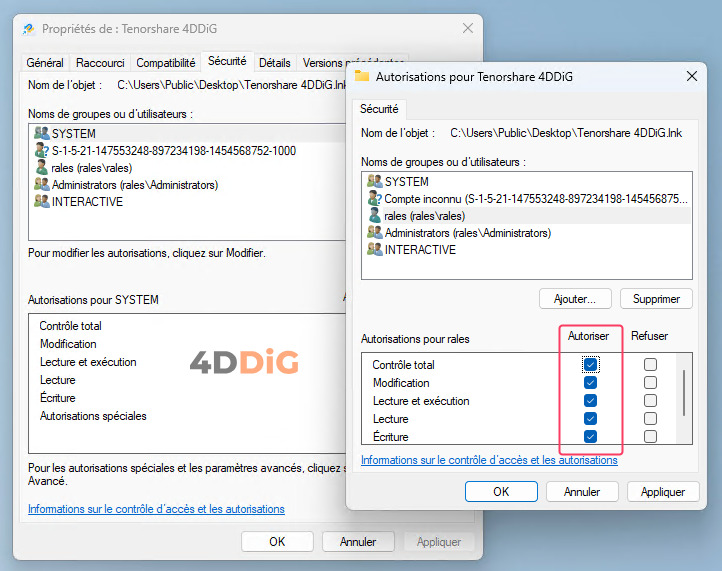Click the Supprimer button
The height and width of the screenshot is (571, 722).
pyautogui.click(x=656, y=299)
